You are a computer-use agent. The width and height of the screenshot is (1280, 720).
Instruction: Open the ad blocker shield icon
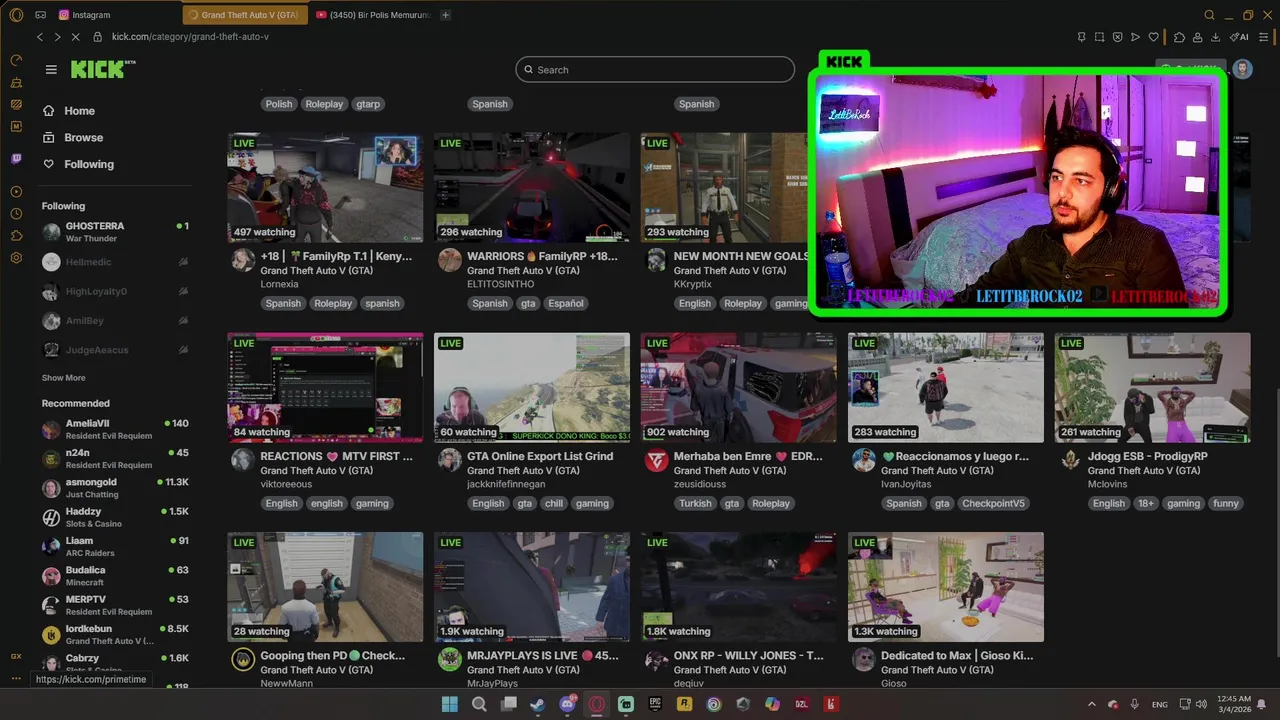coord(1117,37)
